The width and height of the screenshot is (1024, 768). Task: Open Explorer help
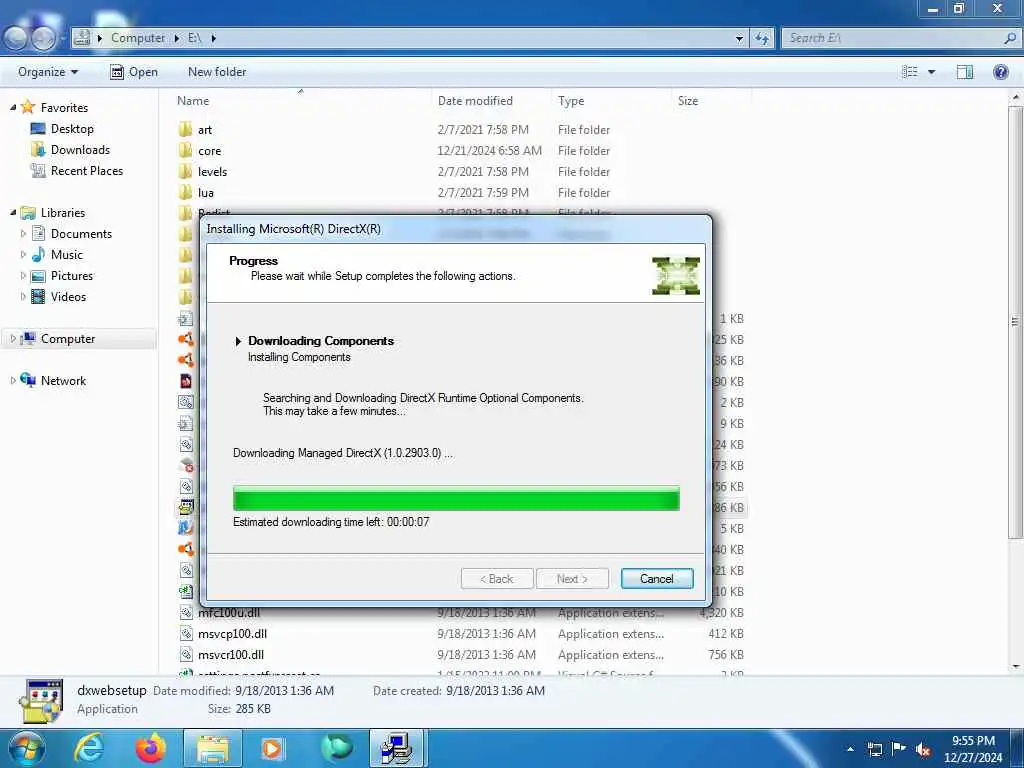[1000, 72]
